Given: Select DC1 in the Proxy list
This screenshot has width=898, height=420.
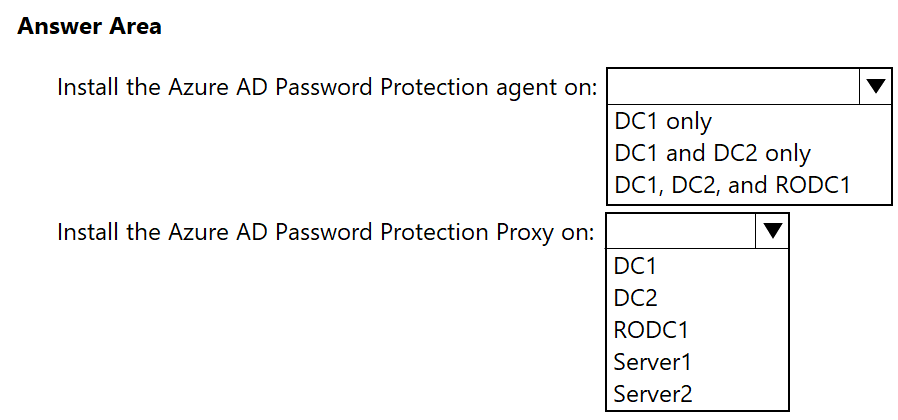Looking at the screenshot, I should pyautogui.click(x=635, y=266).
